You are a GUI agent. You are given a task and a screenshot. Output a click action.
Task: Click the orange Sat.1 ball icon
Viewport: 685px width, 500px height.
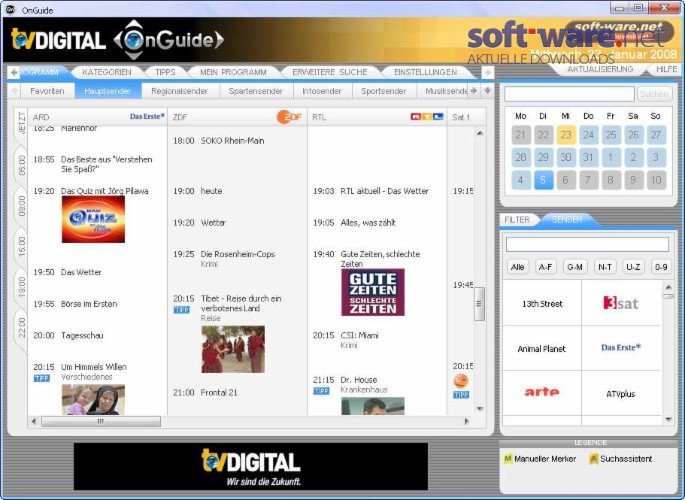click(461, 381)
